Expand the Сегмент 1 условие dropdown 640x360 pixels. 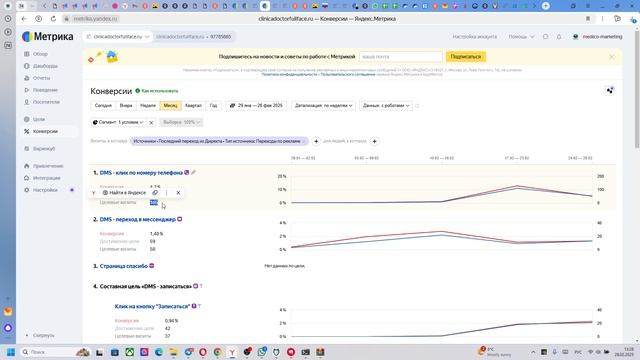click(x=118, y=122)
